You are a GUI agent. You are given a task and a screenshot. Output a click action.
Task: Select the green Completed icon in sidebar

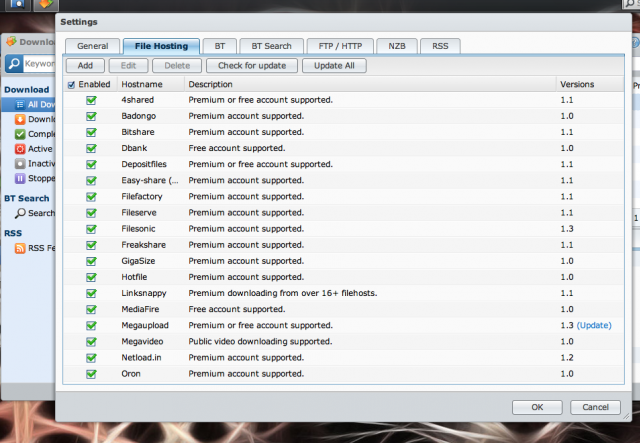pos(20,134)
